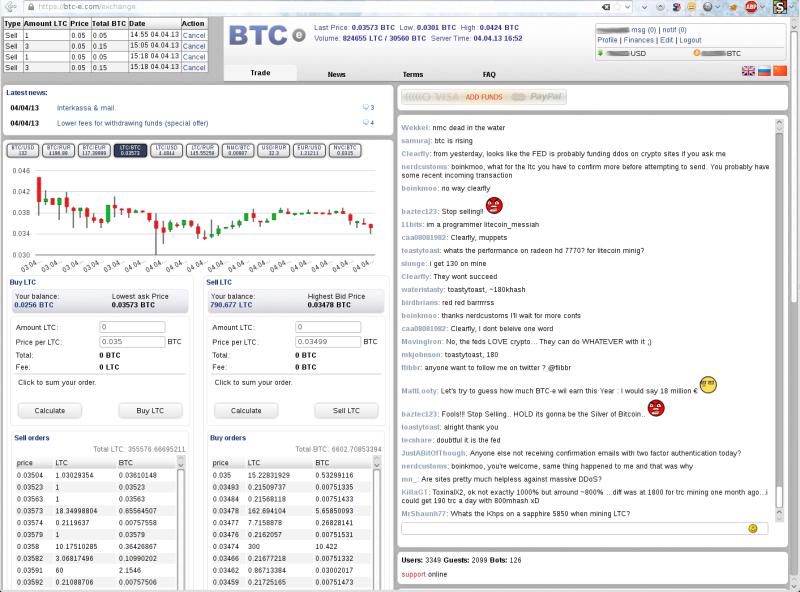Select the Russian flag language option
Screen dimensions: 800x592
(764, 70)
